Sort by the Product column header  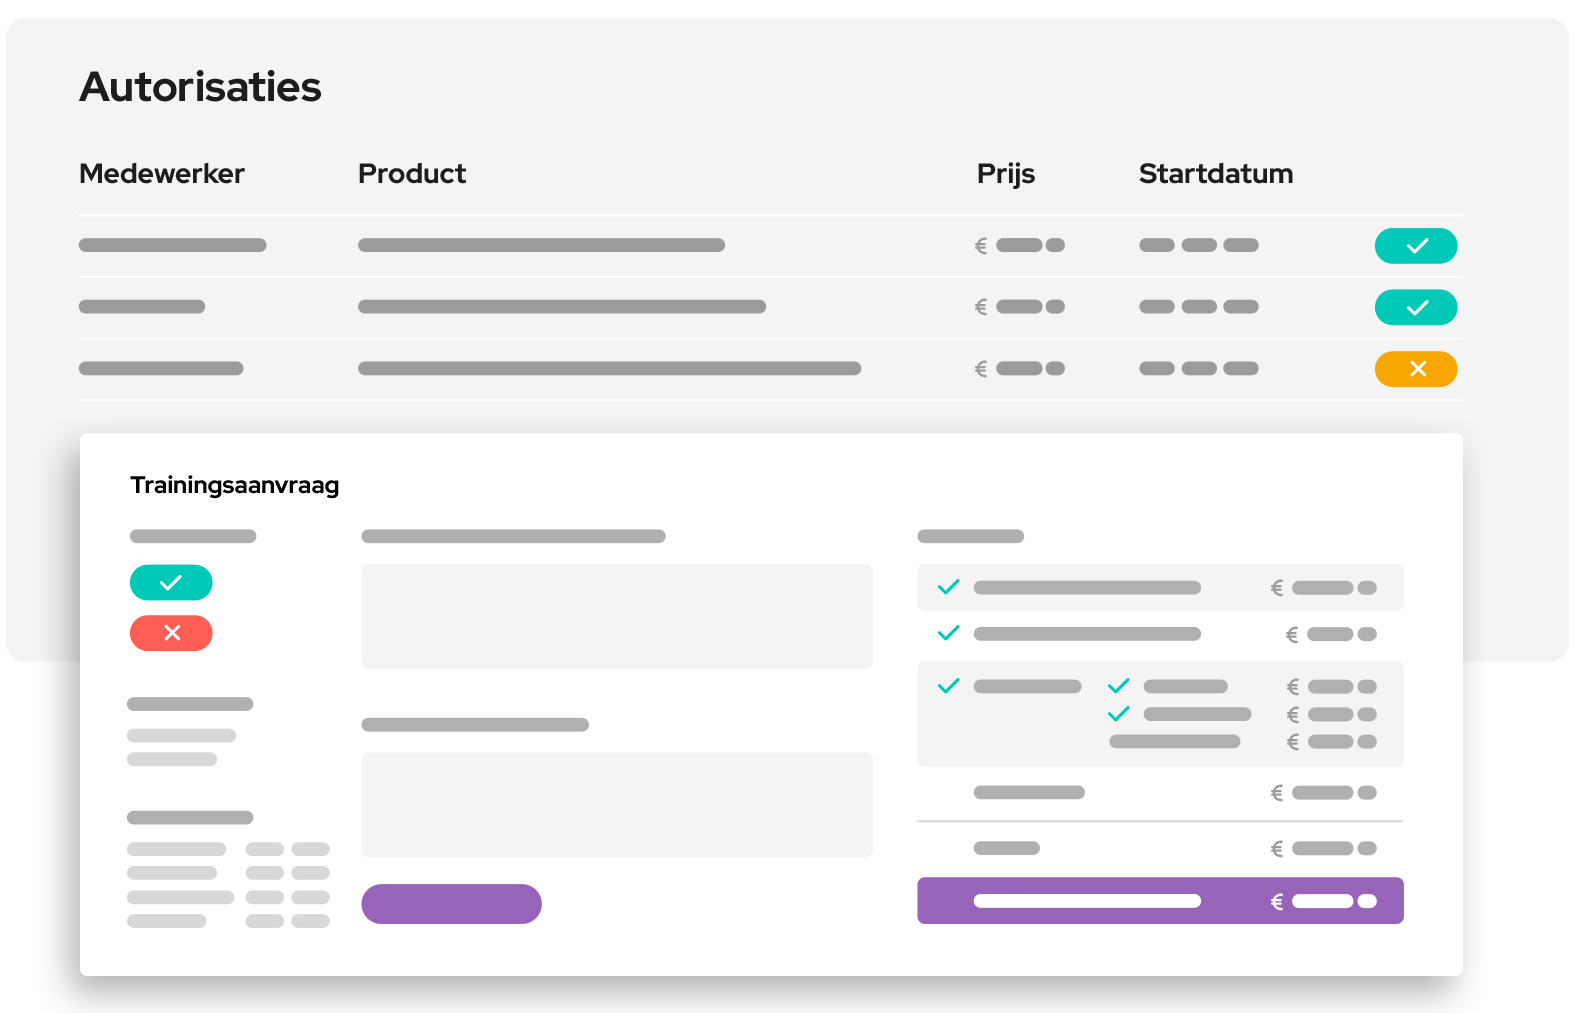tap(412, 174)
